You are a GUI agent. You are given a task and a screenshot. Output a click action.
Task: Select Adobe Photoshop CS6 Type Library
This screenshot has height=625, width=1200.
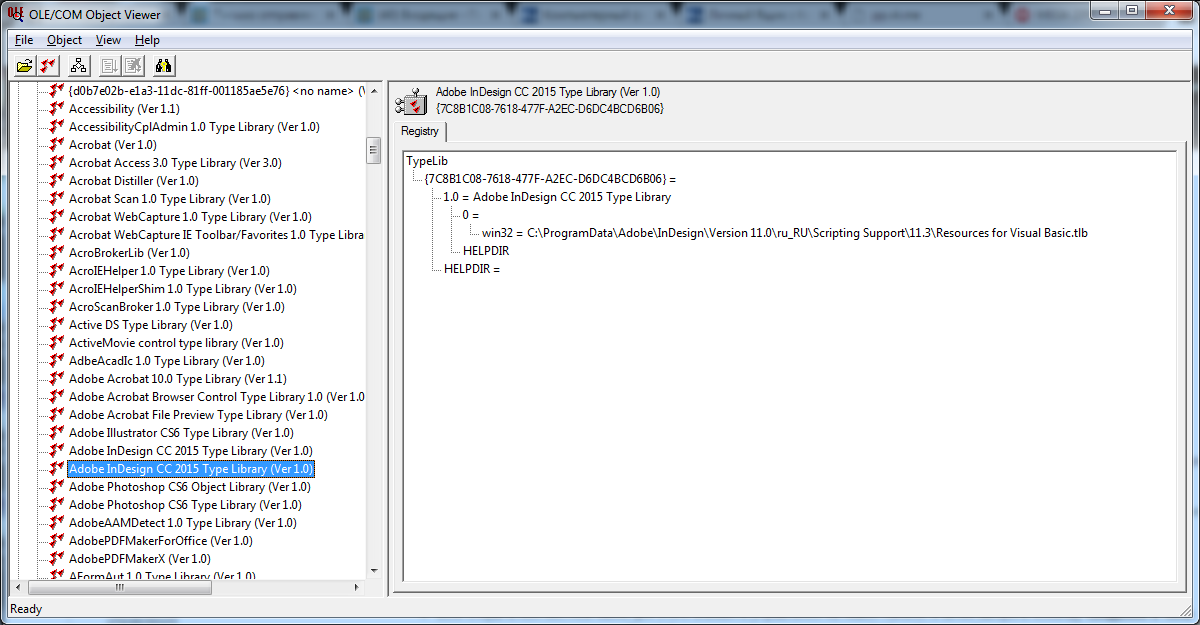[185, 505]
